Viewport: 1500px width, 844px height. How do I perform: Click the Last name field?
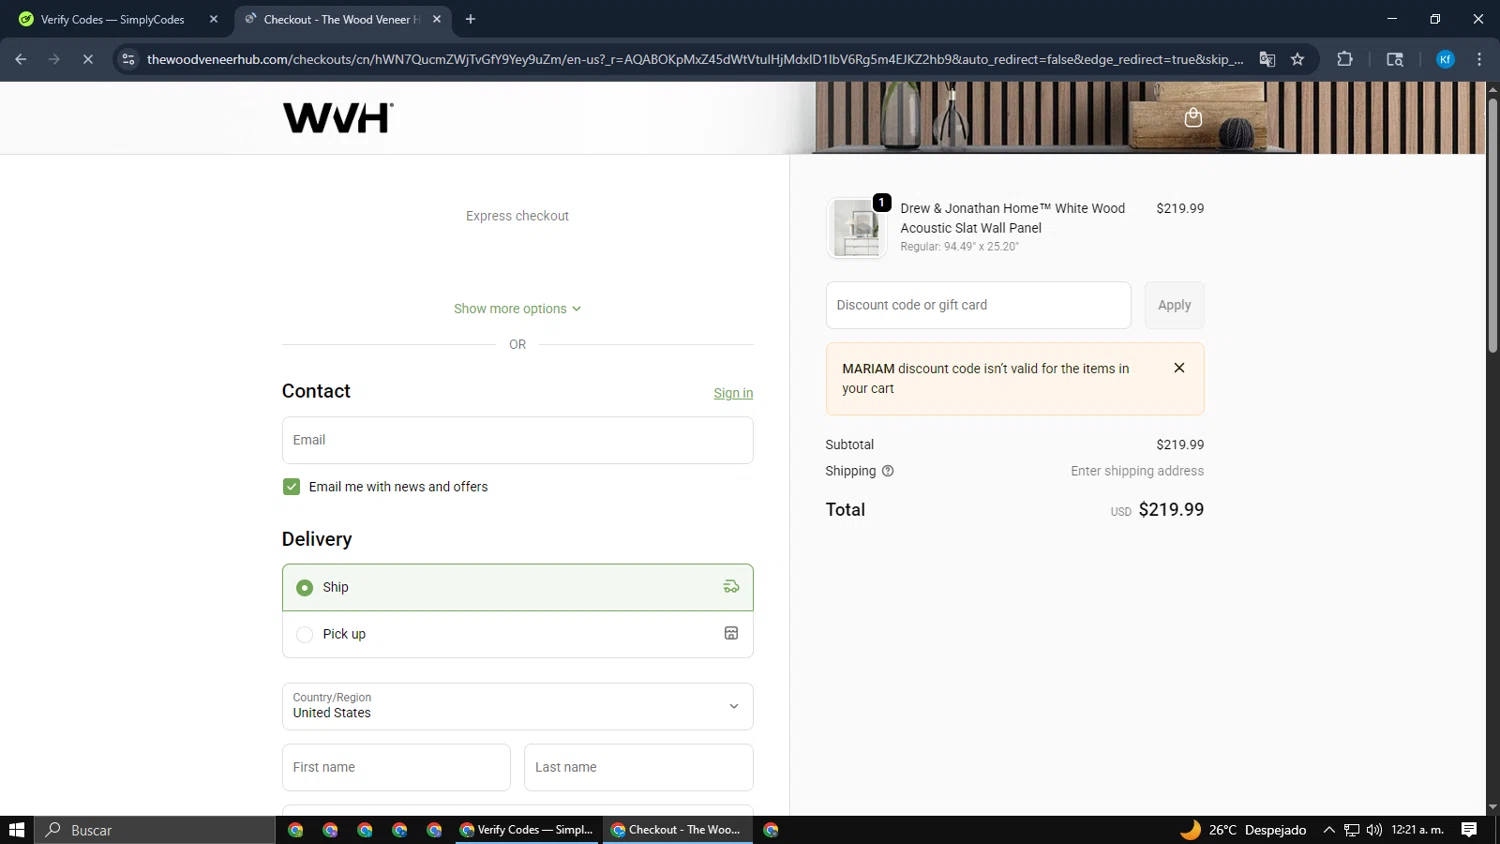pyautogui.click(x=638, y=767)
